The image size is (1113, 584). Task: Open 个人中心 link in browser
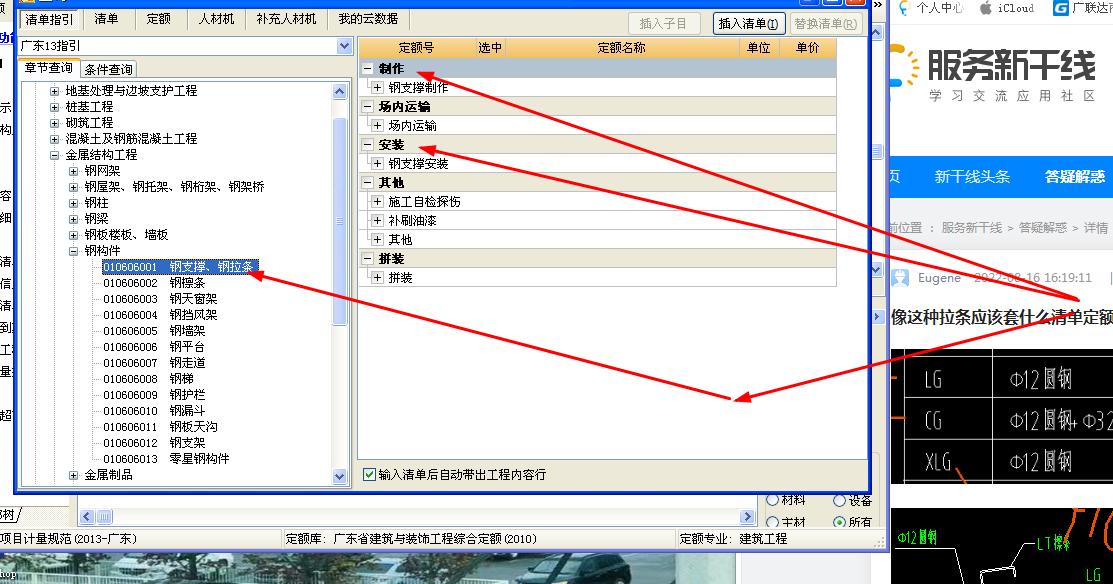[x=932, y=9]
